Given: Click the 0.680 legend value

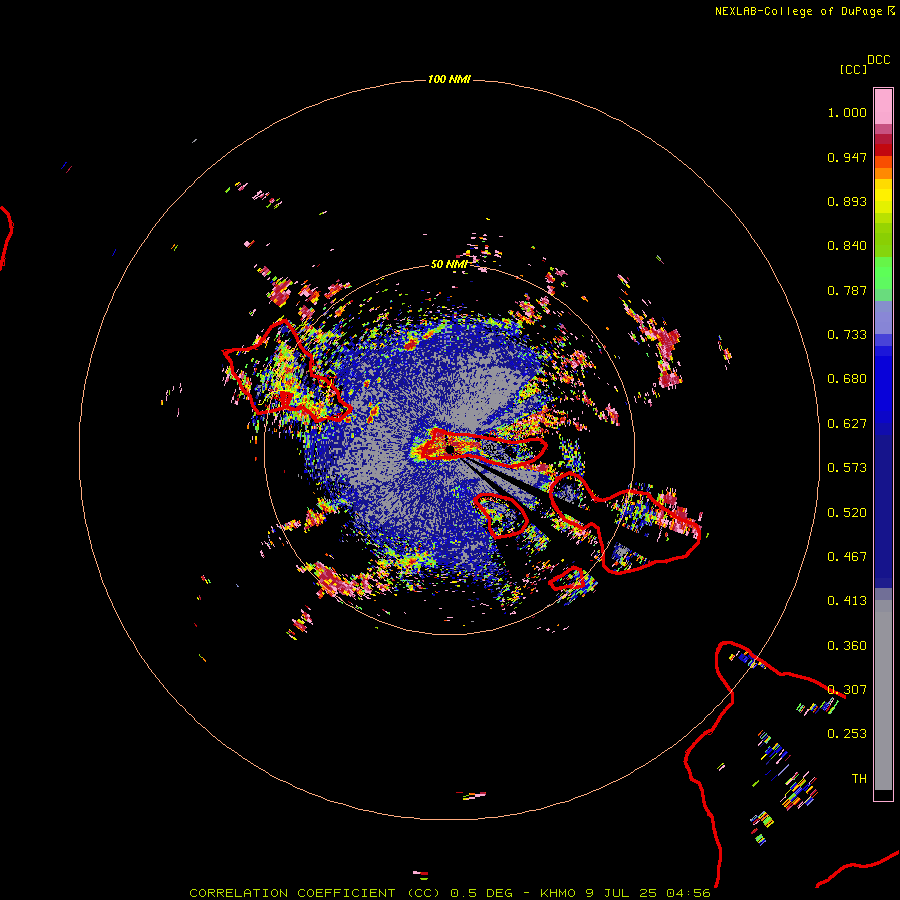Looking at the screenshot, I should click(x=847, y=379).
